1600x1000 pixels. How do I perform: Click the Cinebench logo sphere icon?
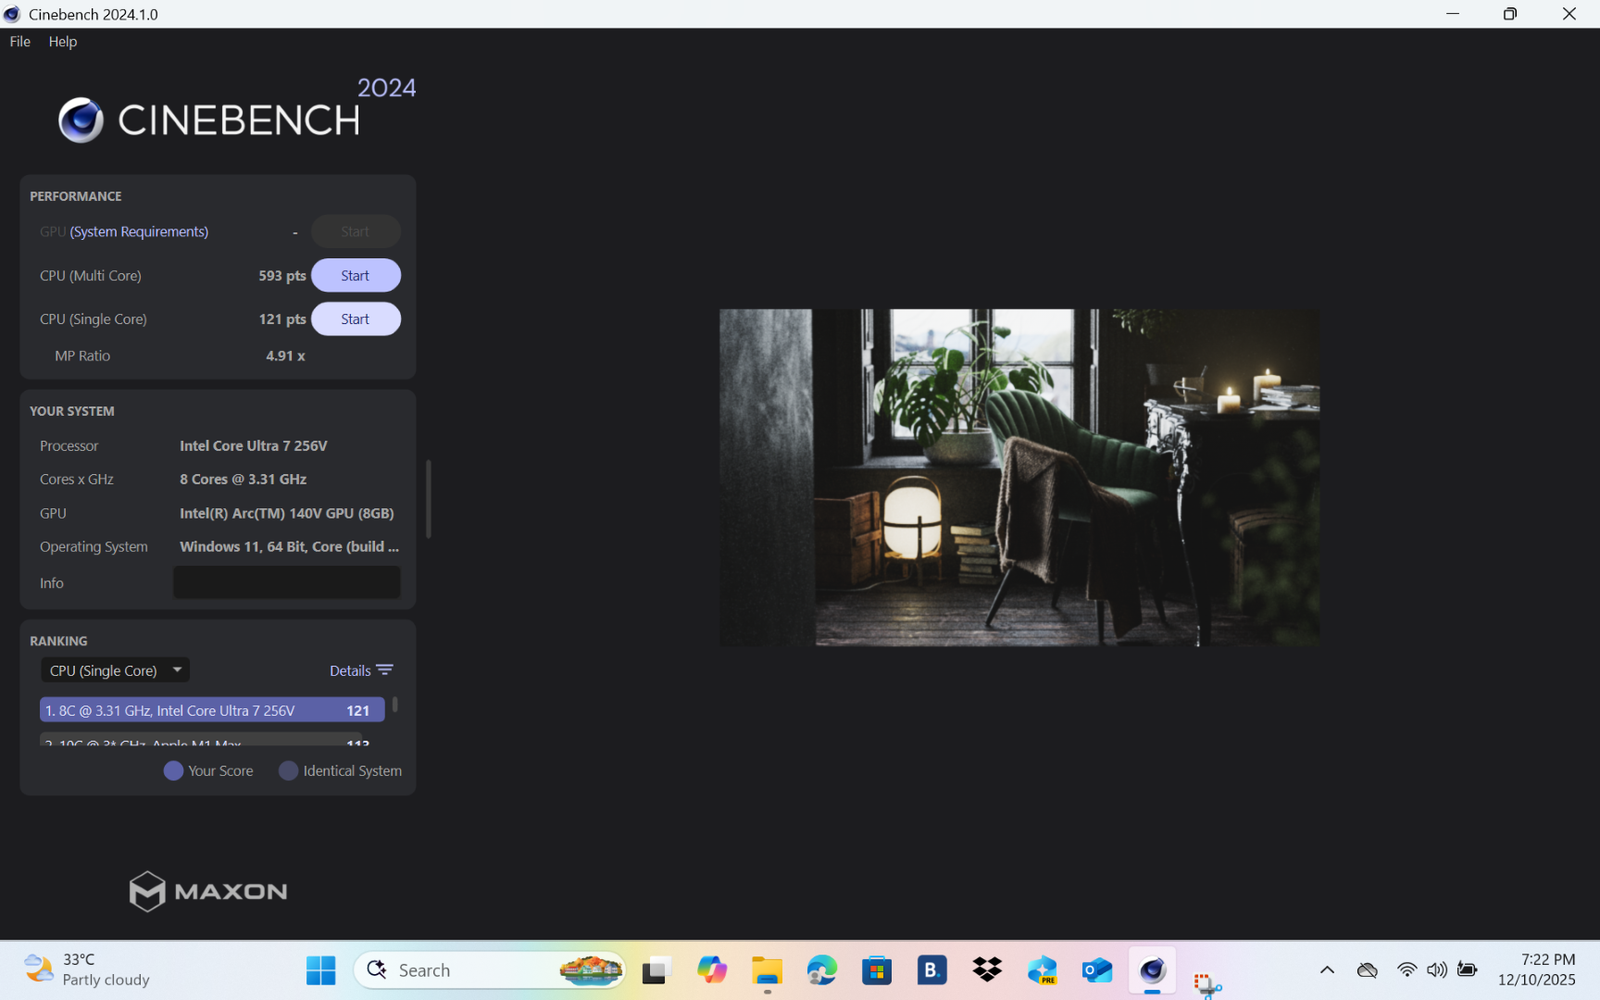[x=81, y=120]
